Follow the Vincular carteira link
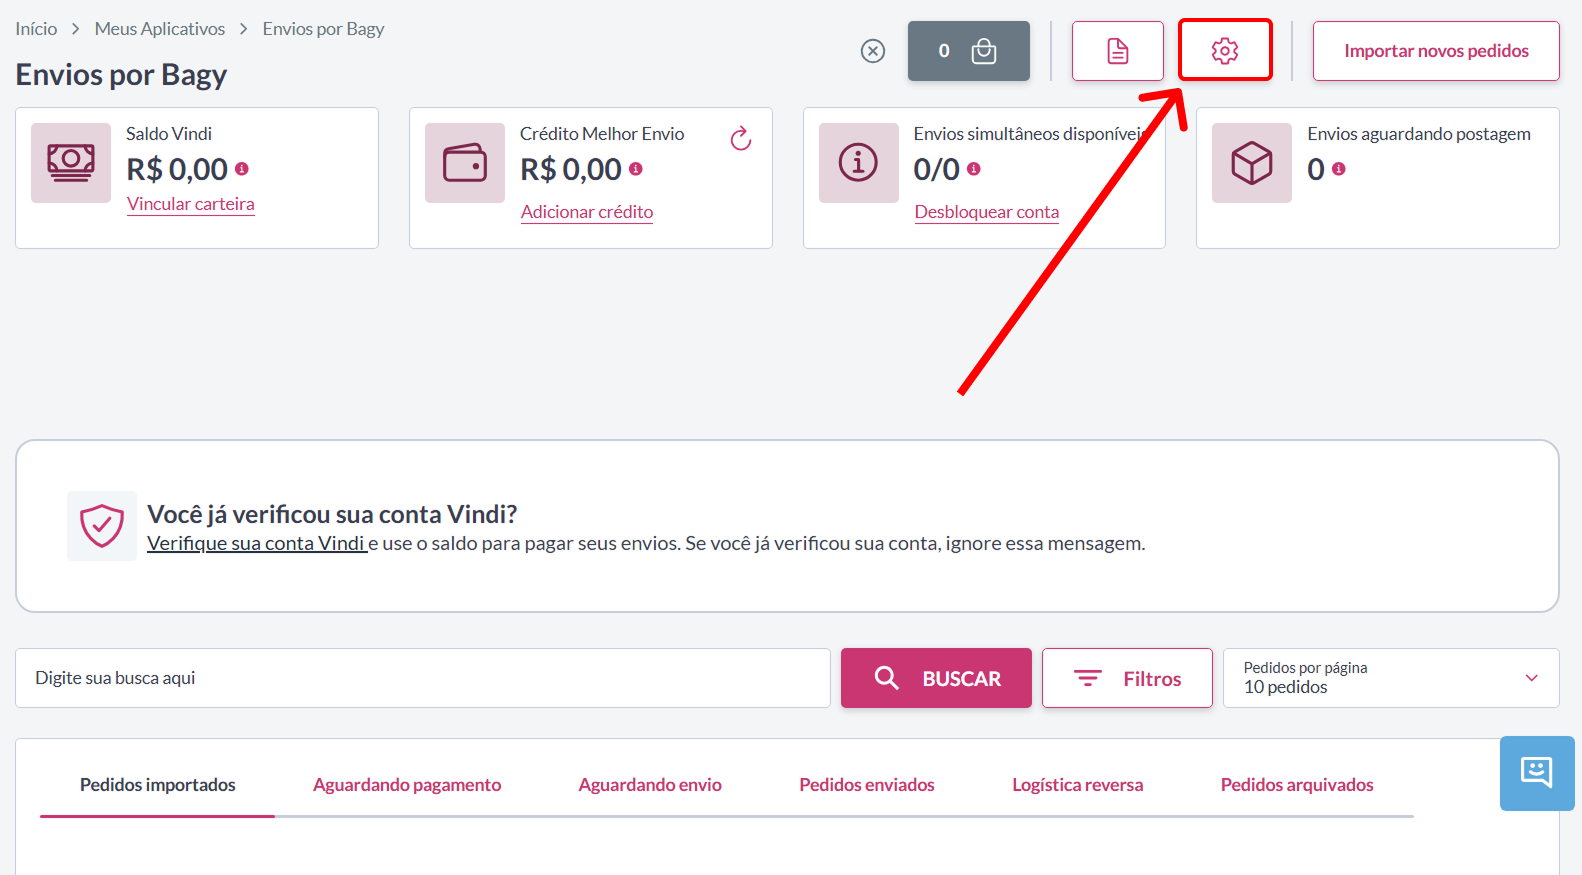Screen dimensions: 1582x875 [191, 204]
